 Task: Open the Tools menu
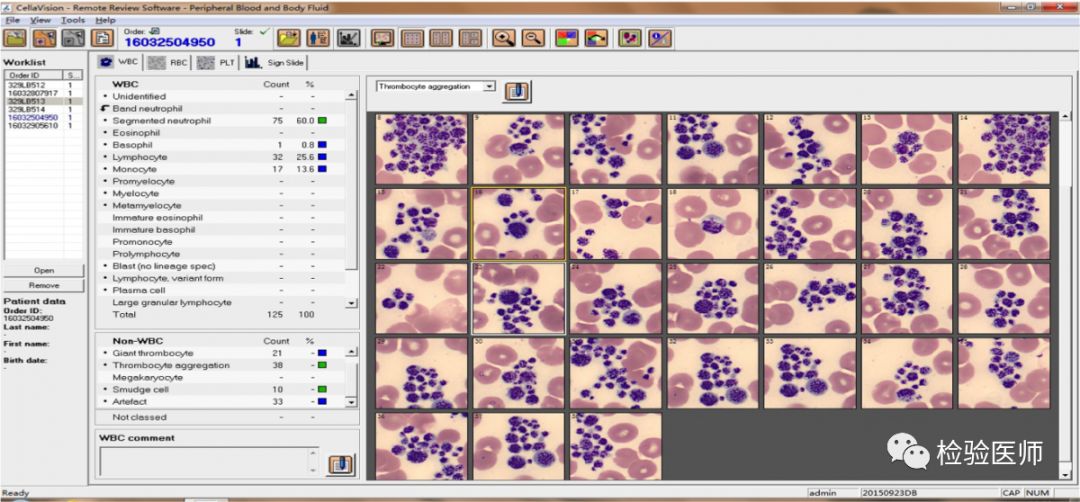click(x=72, y=20)
